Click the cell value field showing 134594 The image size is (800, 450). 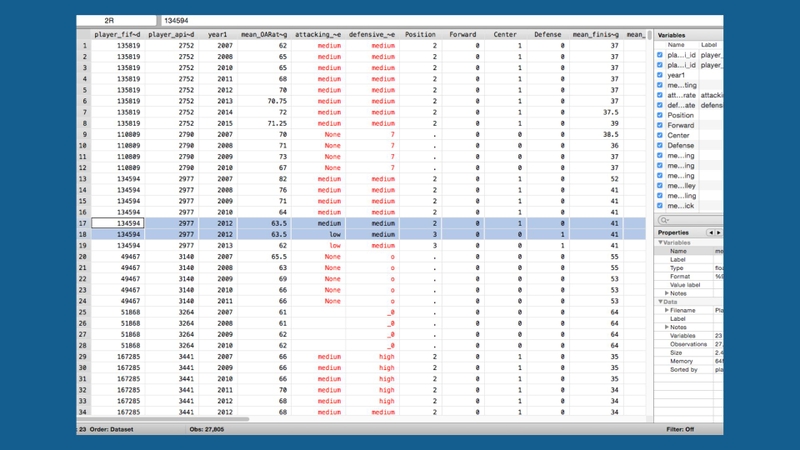pos(442,20)
